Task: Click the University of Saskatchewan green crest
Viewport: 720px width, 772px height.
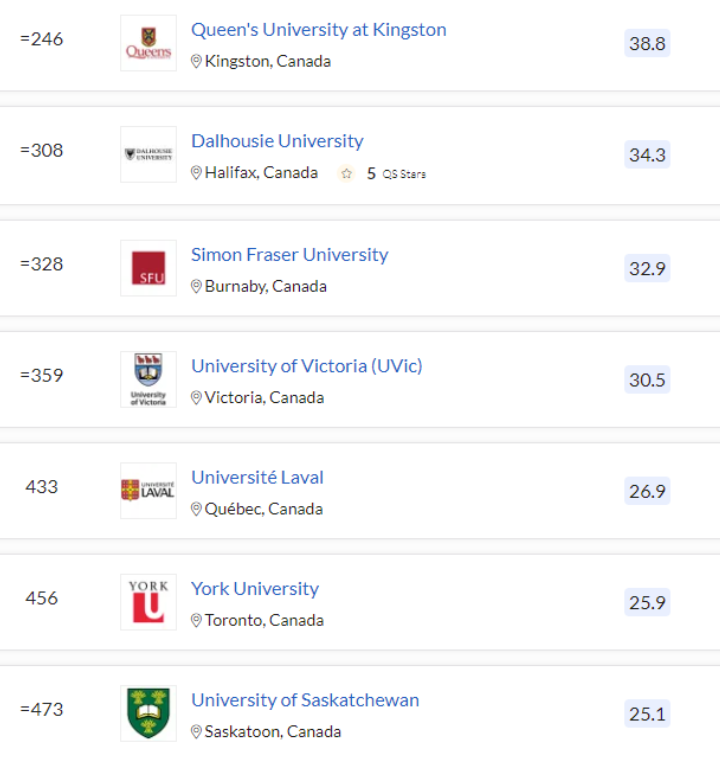Action: [148, 713]
